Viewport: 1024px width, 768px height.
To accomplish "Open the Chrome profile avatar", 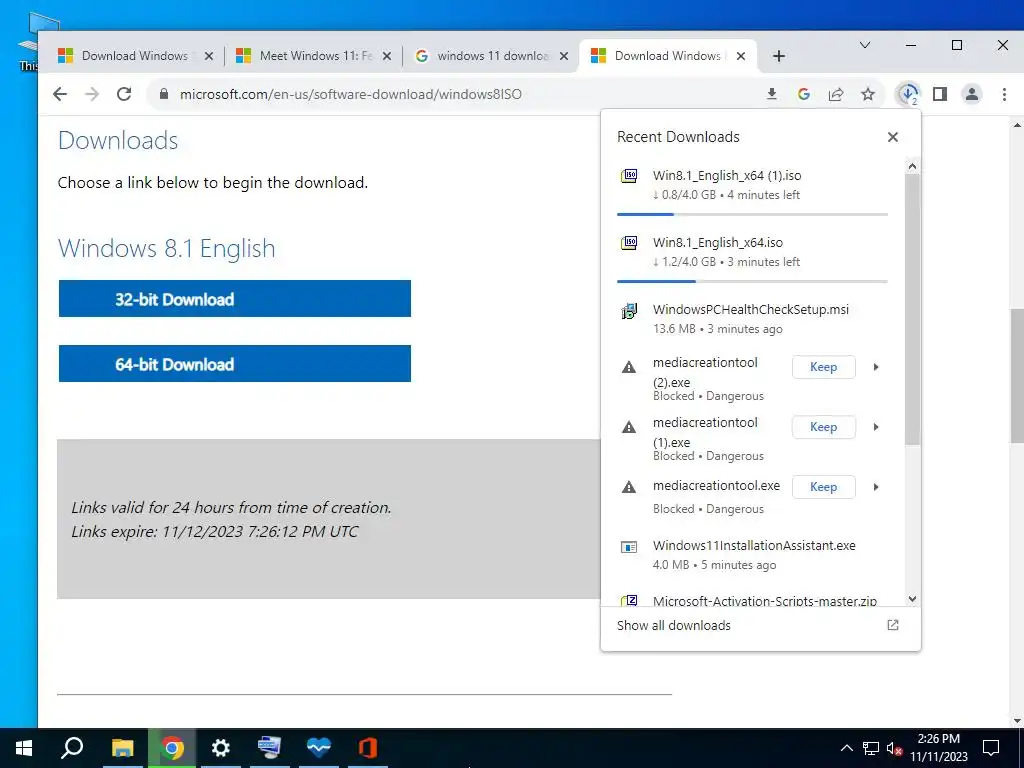I will click(x=972, y=94).
